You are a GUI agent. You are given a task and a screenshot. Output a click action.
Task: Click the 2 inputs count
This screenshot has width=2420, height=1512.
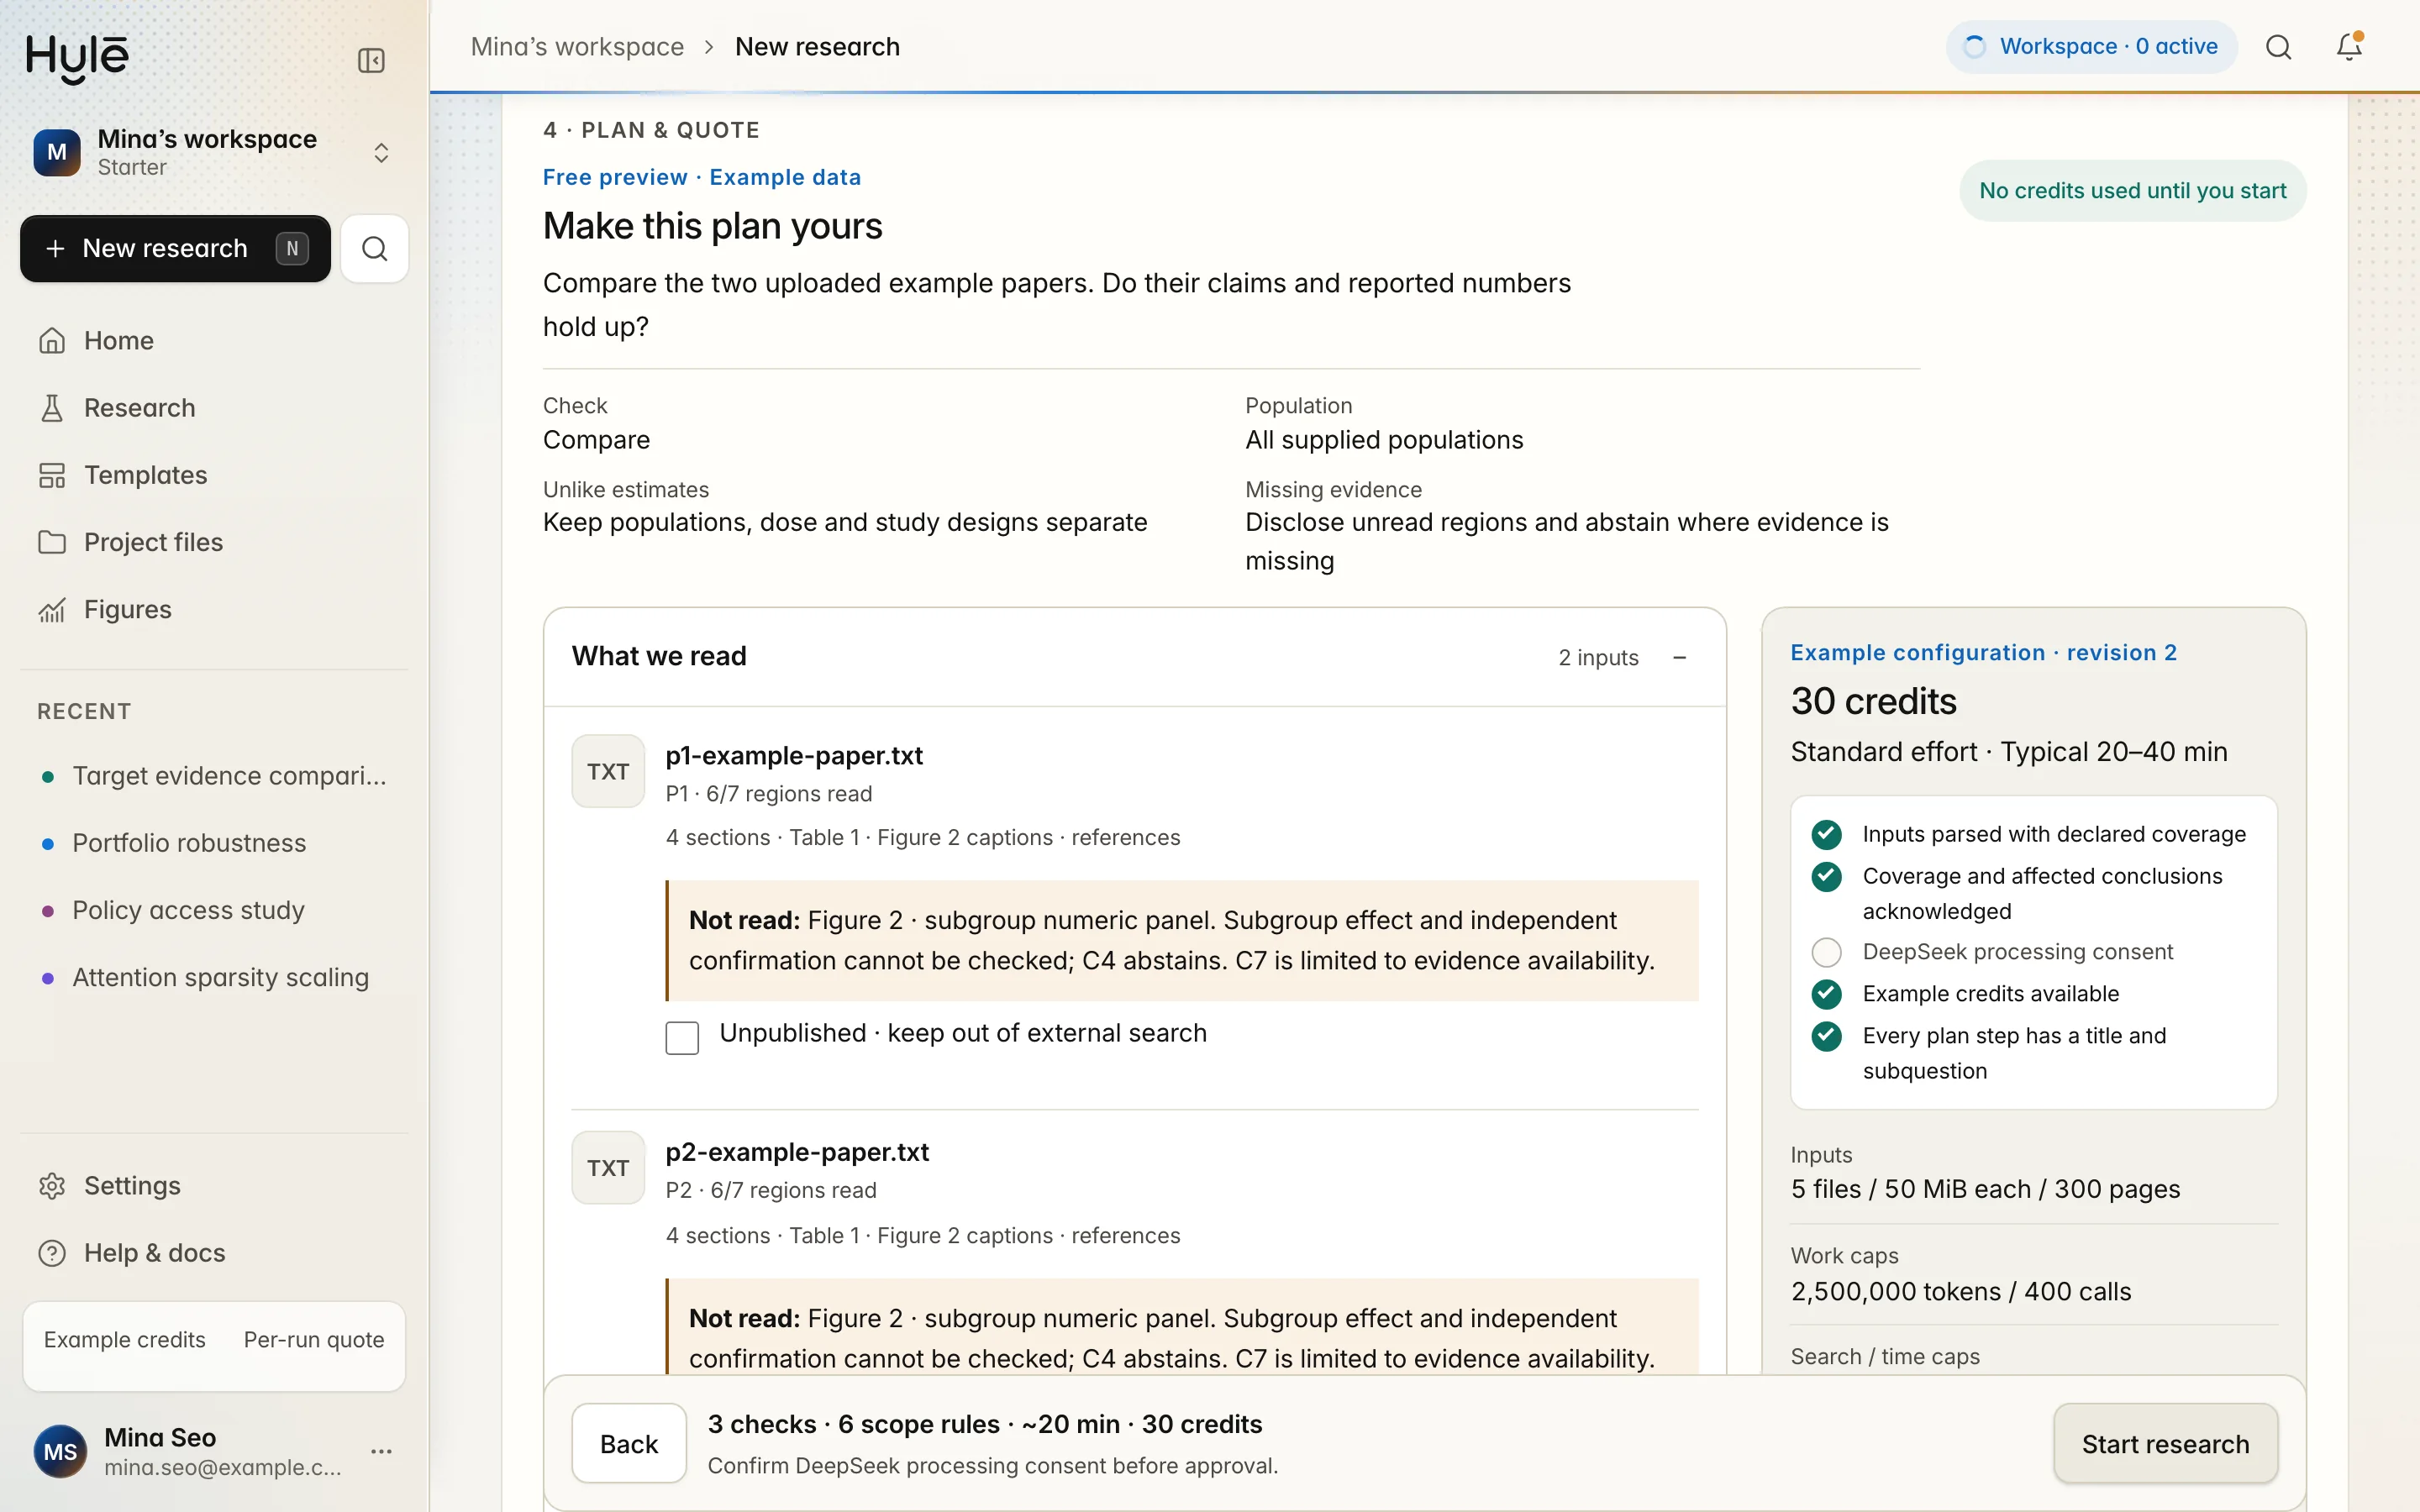tap(1598, 658)
